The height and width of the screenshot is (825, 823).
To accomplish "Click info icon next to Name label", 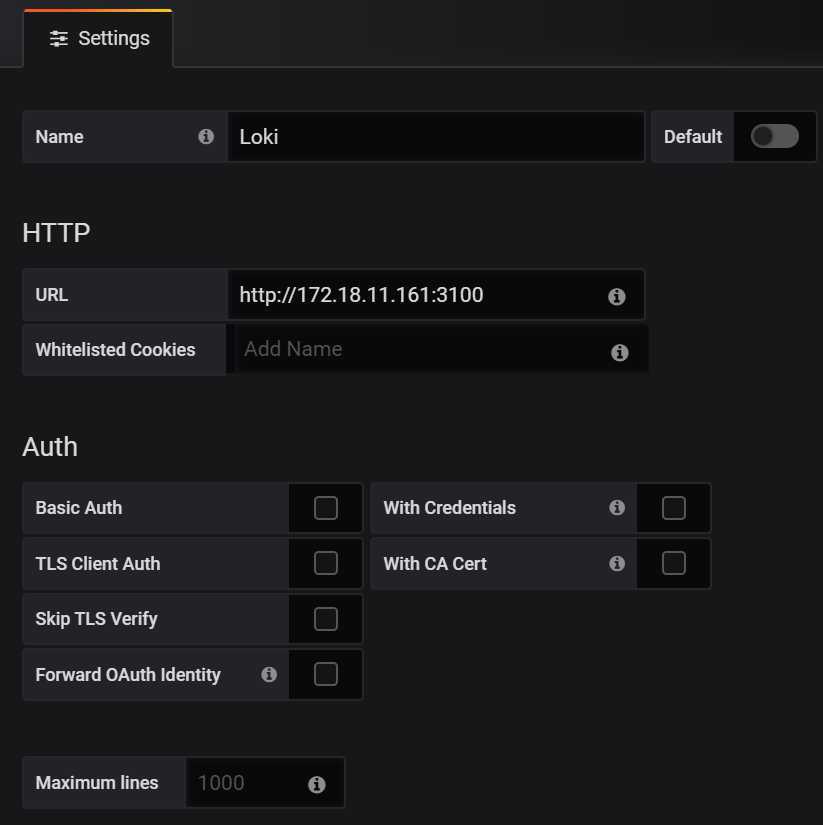I will pyautogui.click(x=206, y=137).
